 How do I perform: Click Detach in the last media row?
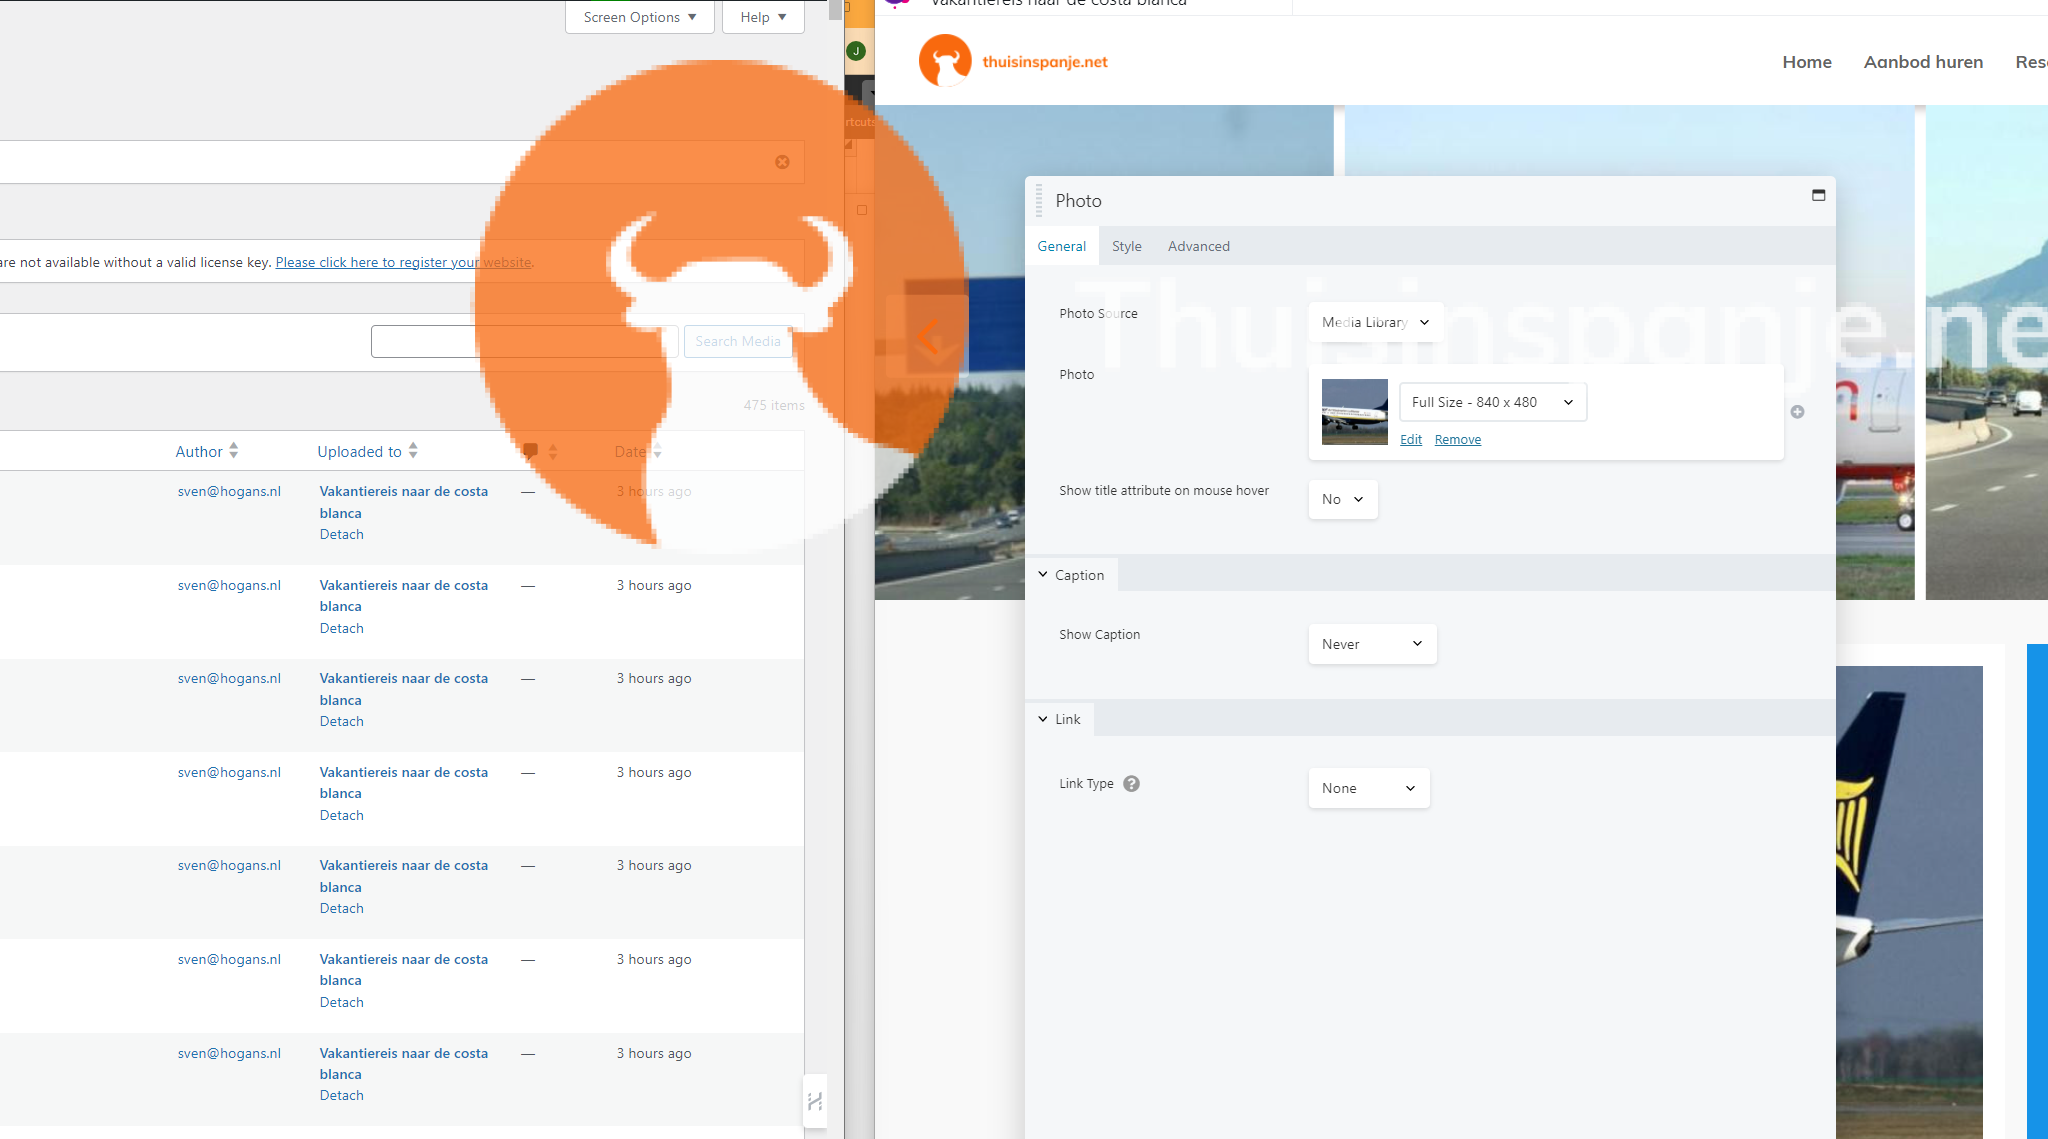point(342,1095)
